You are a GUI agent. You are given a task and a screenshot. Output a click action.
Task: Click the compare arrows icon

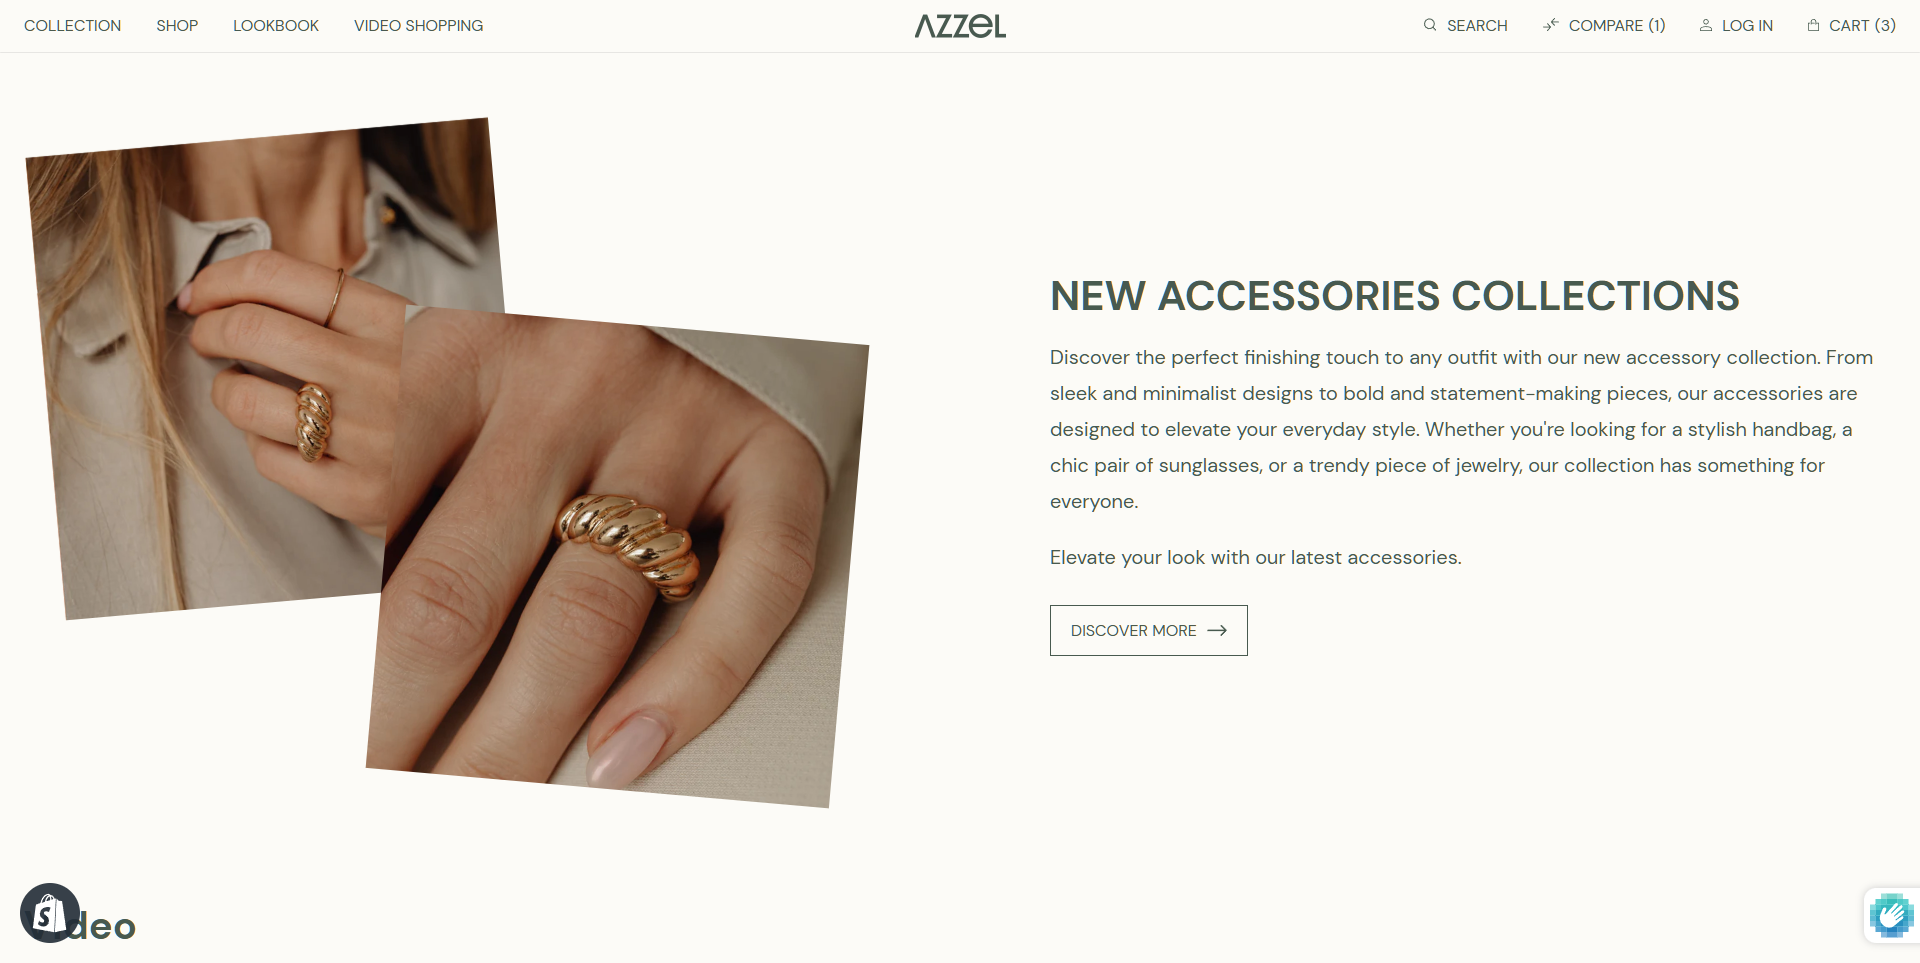click(x=1551, y=25)
